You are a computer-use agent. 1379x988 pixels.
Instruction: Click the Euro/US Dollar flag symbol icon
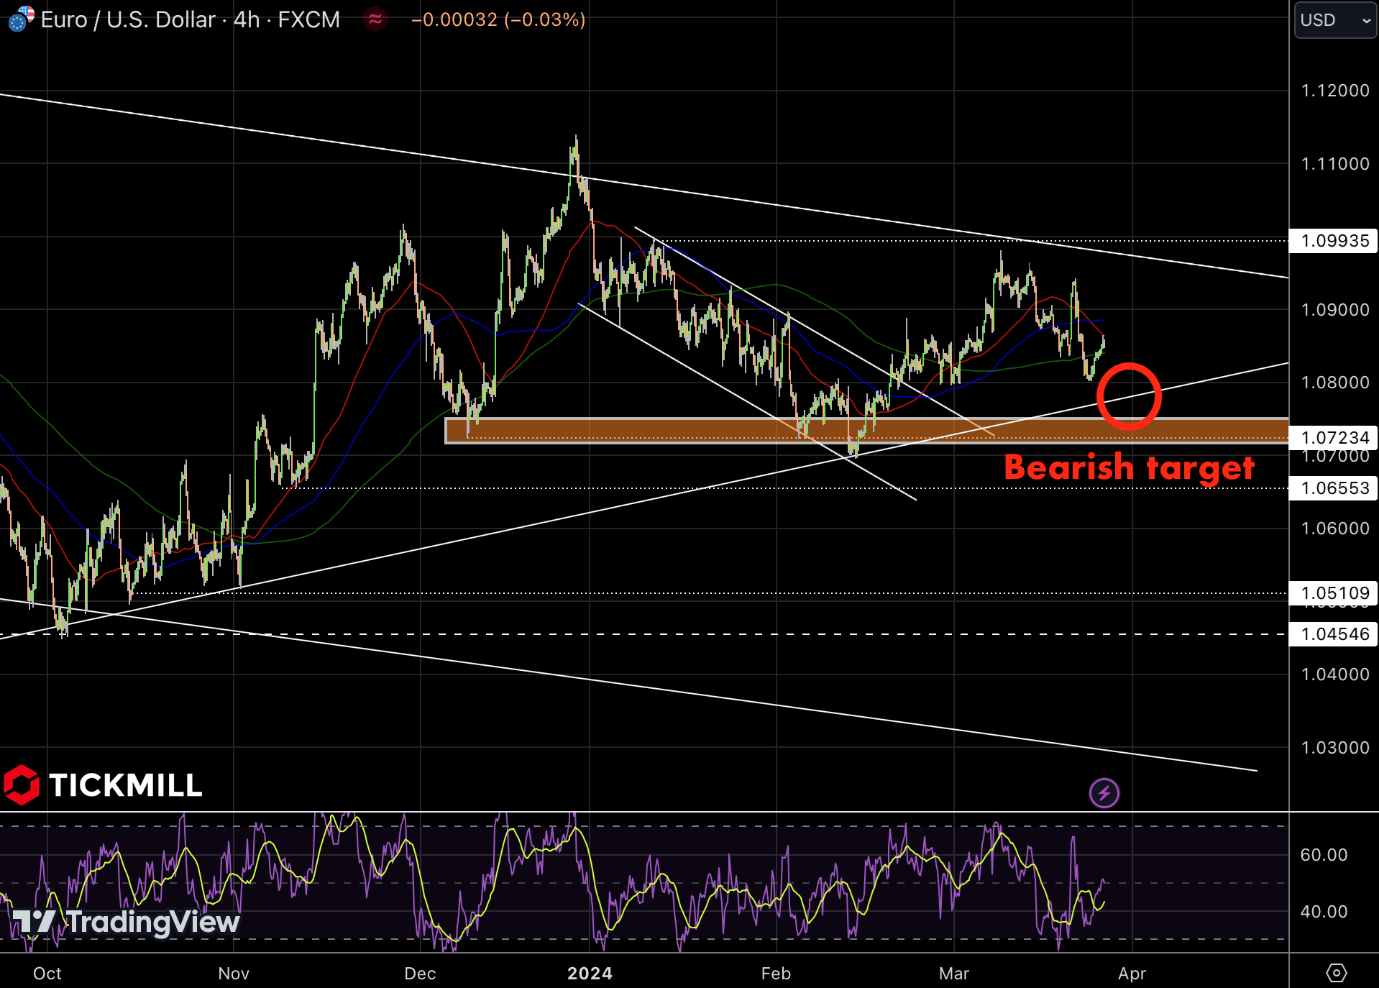point(21,18)
